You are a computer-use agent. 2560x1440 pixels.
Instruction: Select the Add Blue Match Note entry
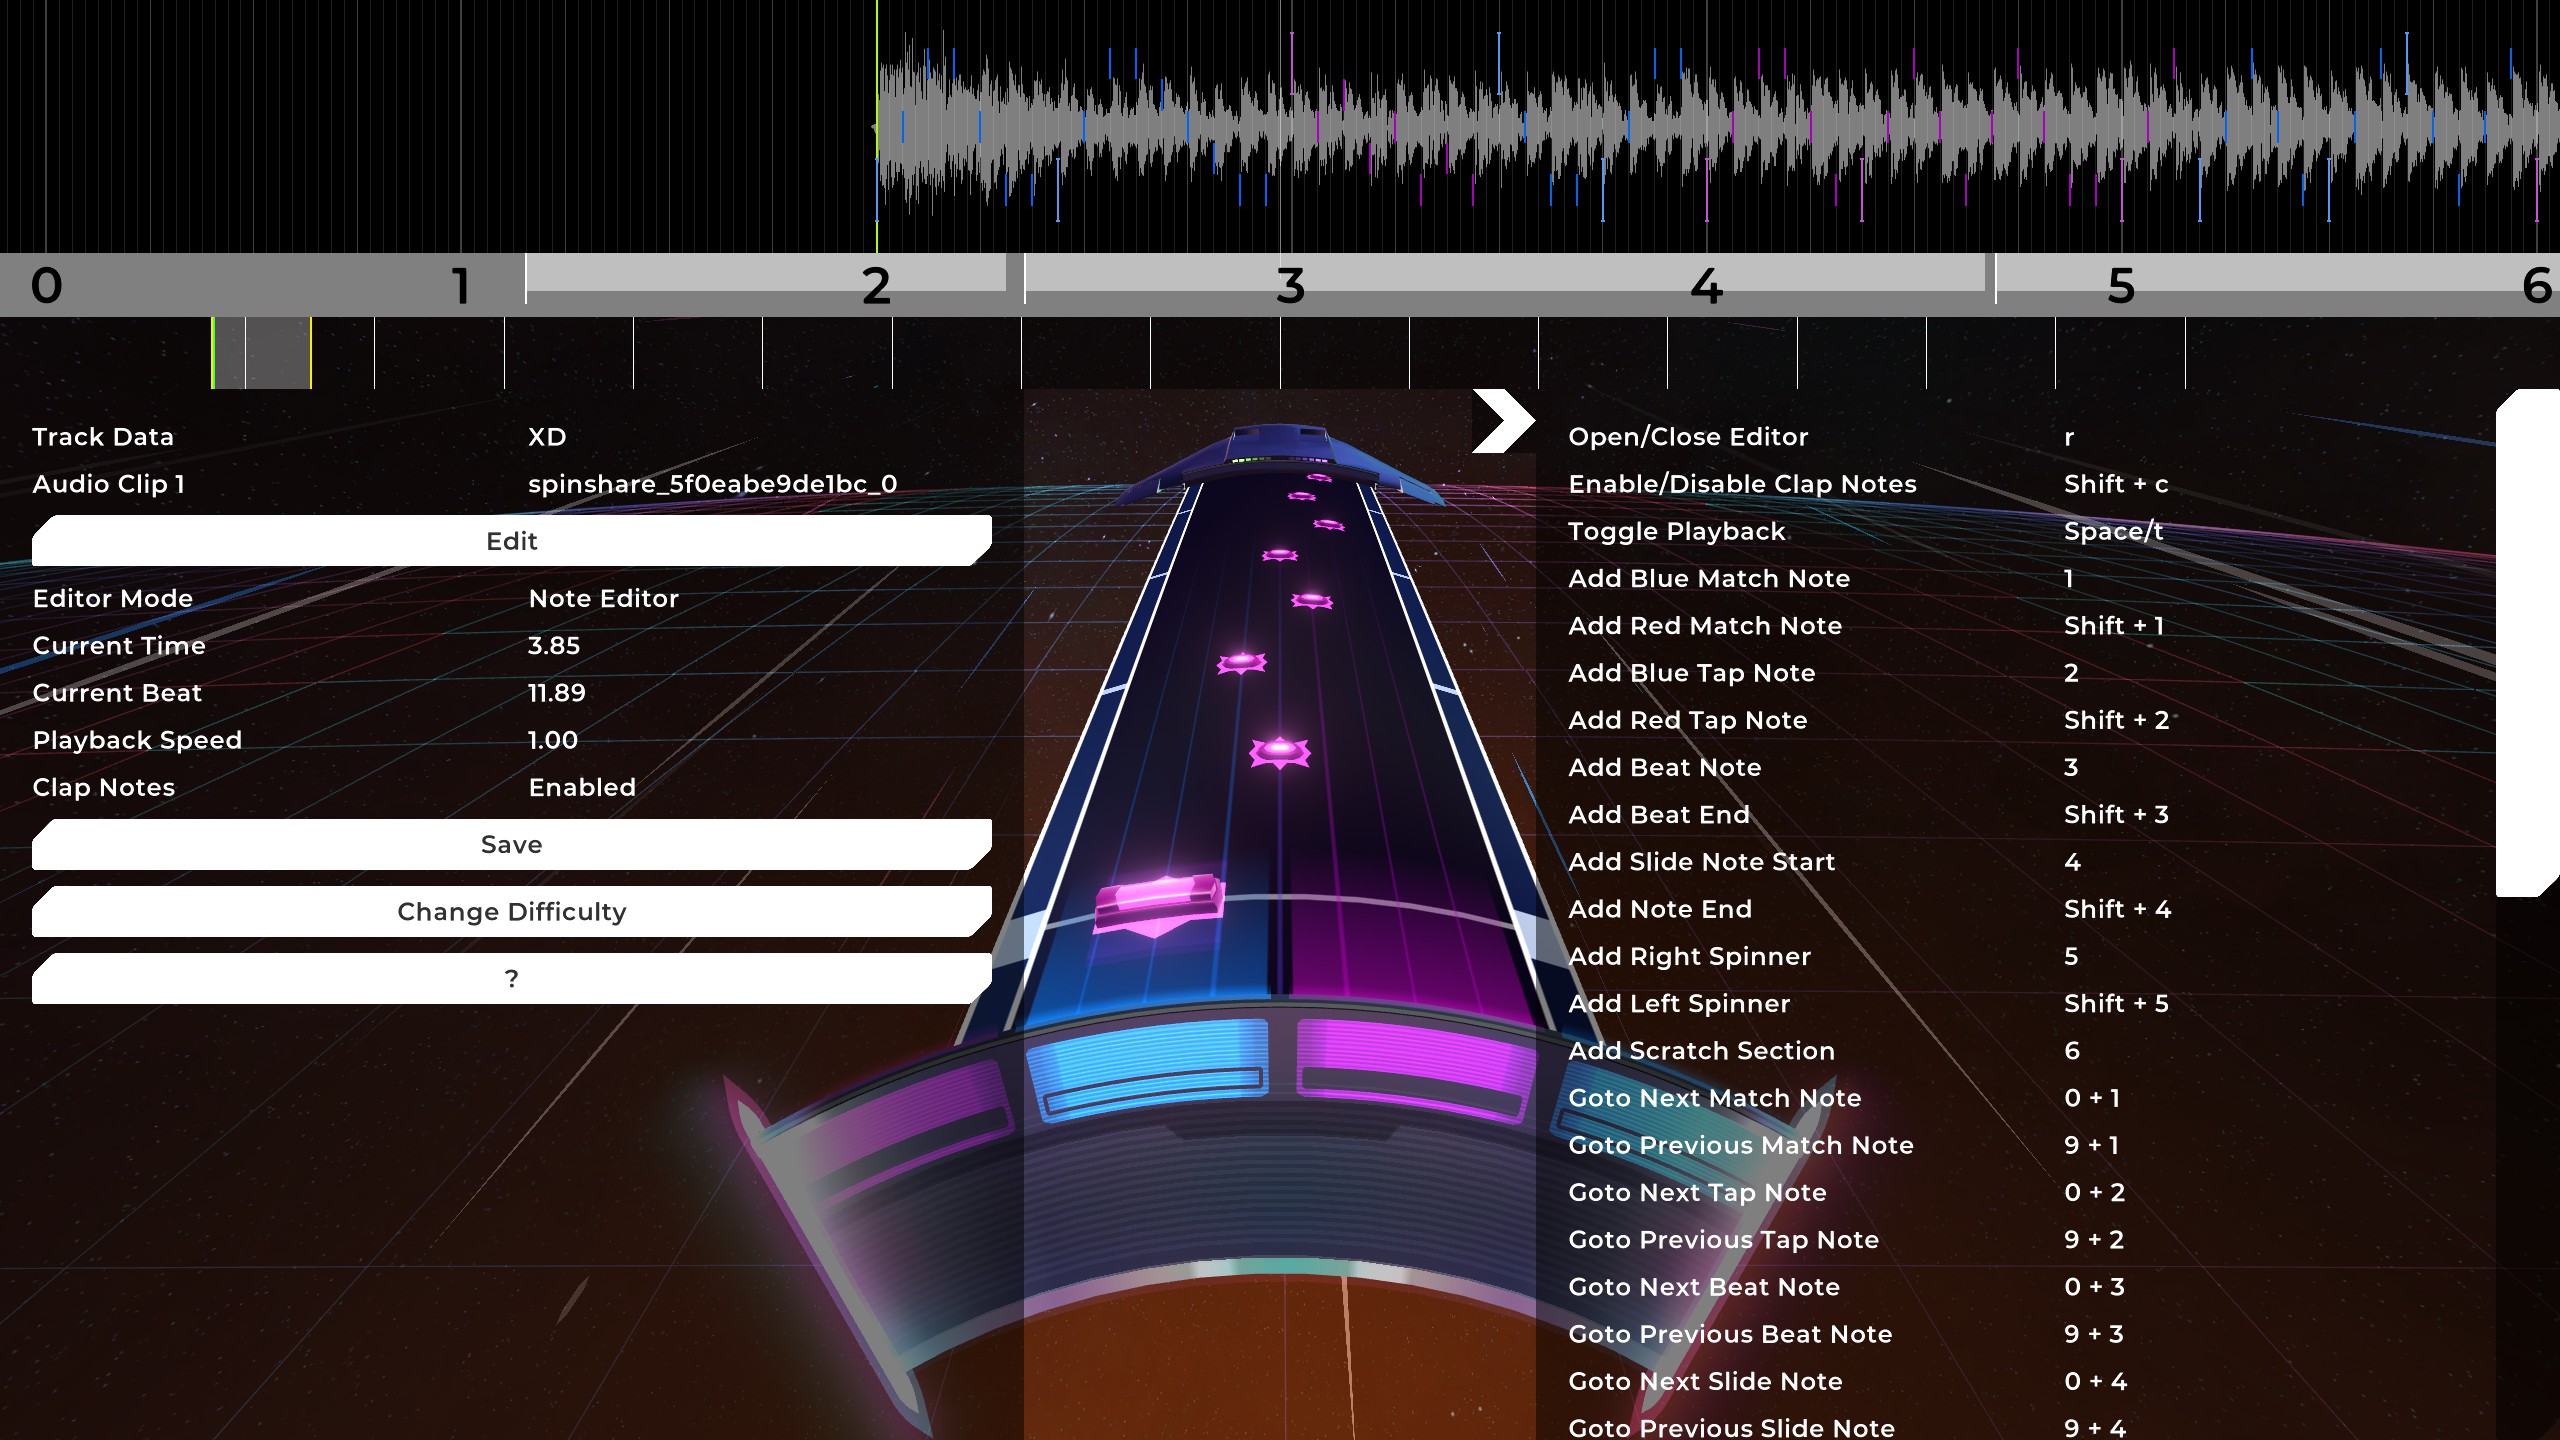point(1708,579)
